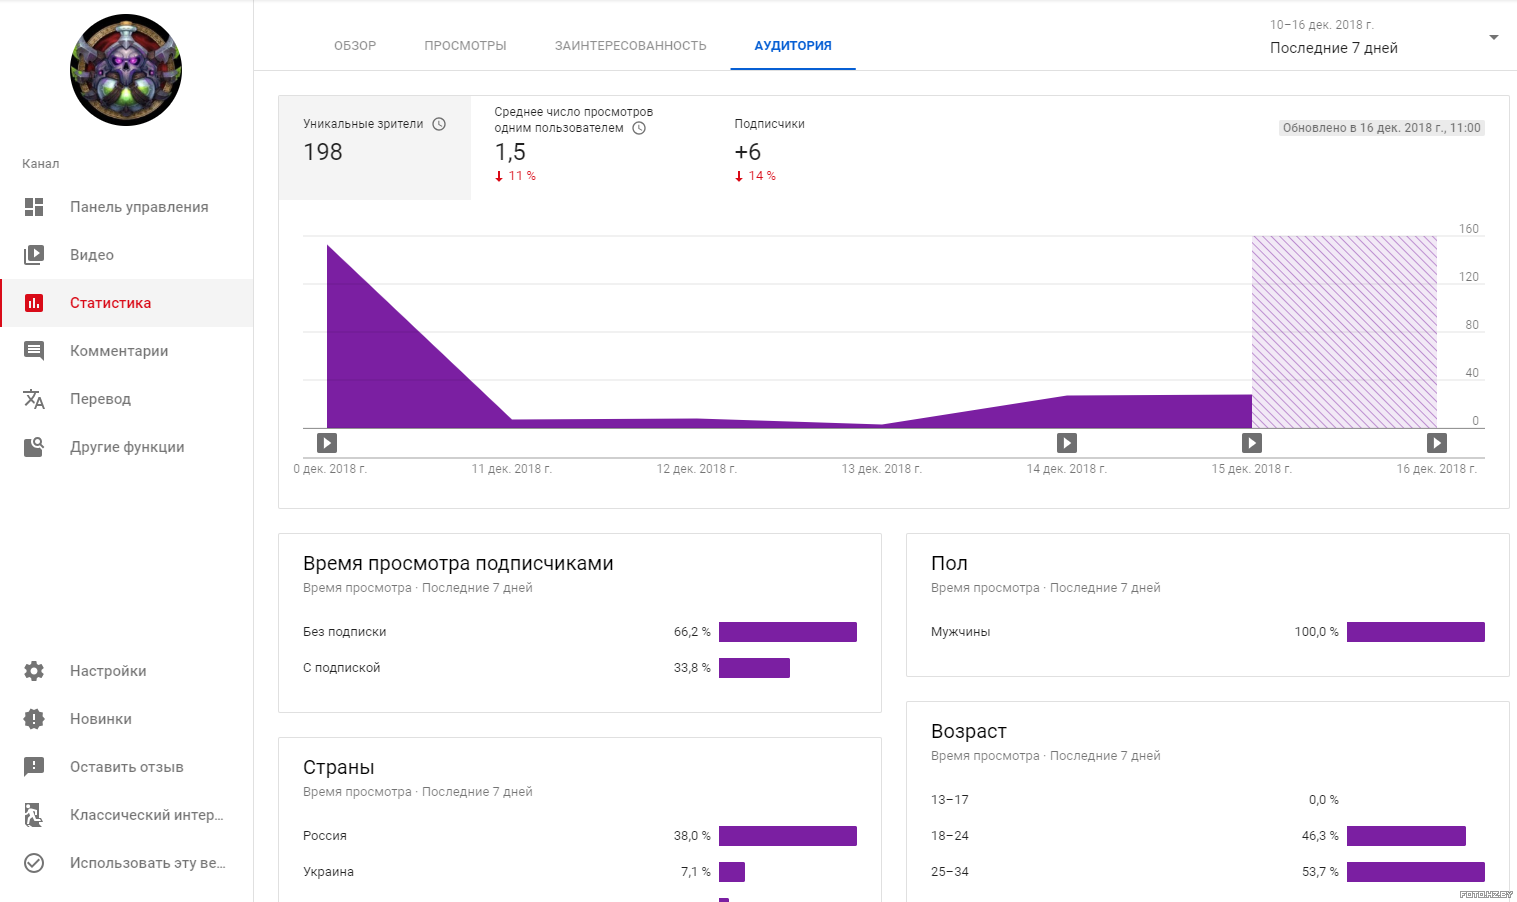Switch to Классический интерфейс link
1517x902 pixels.
(x=126, y=815)
